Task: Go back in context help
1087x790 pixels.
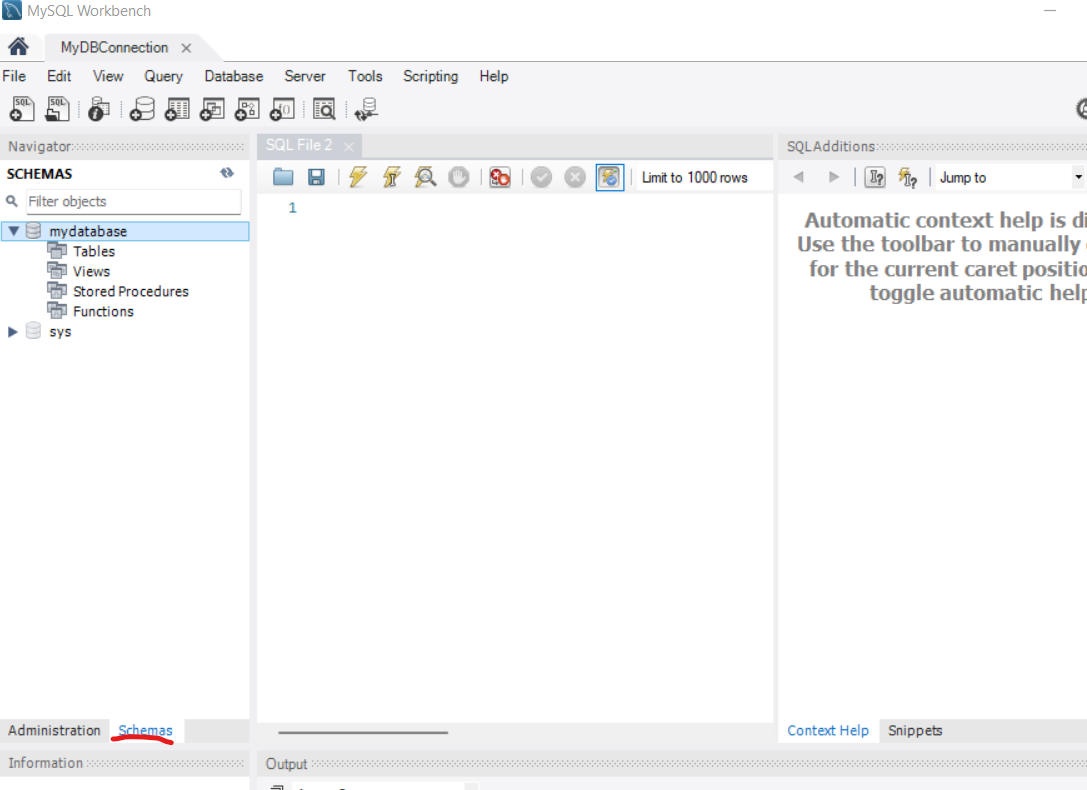Action: 799,177
